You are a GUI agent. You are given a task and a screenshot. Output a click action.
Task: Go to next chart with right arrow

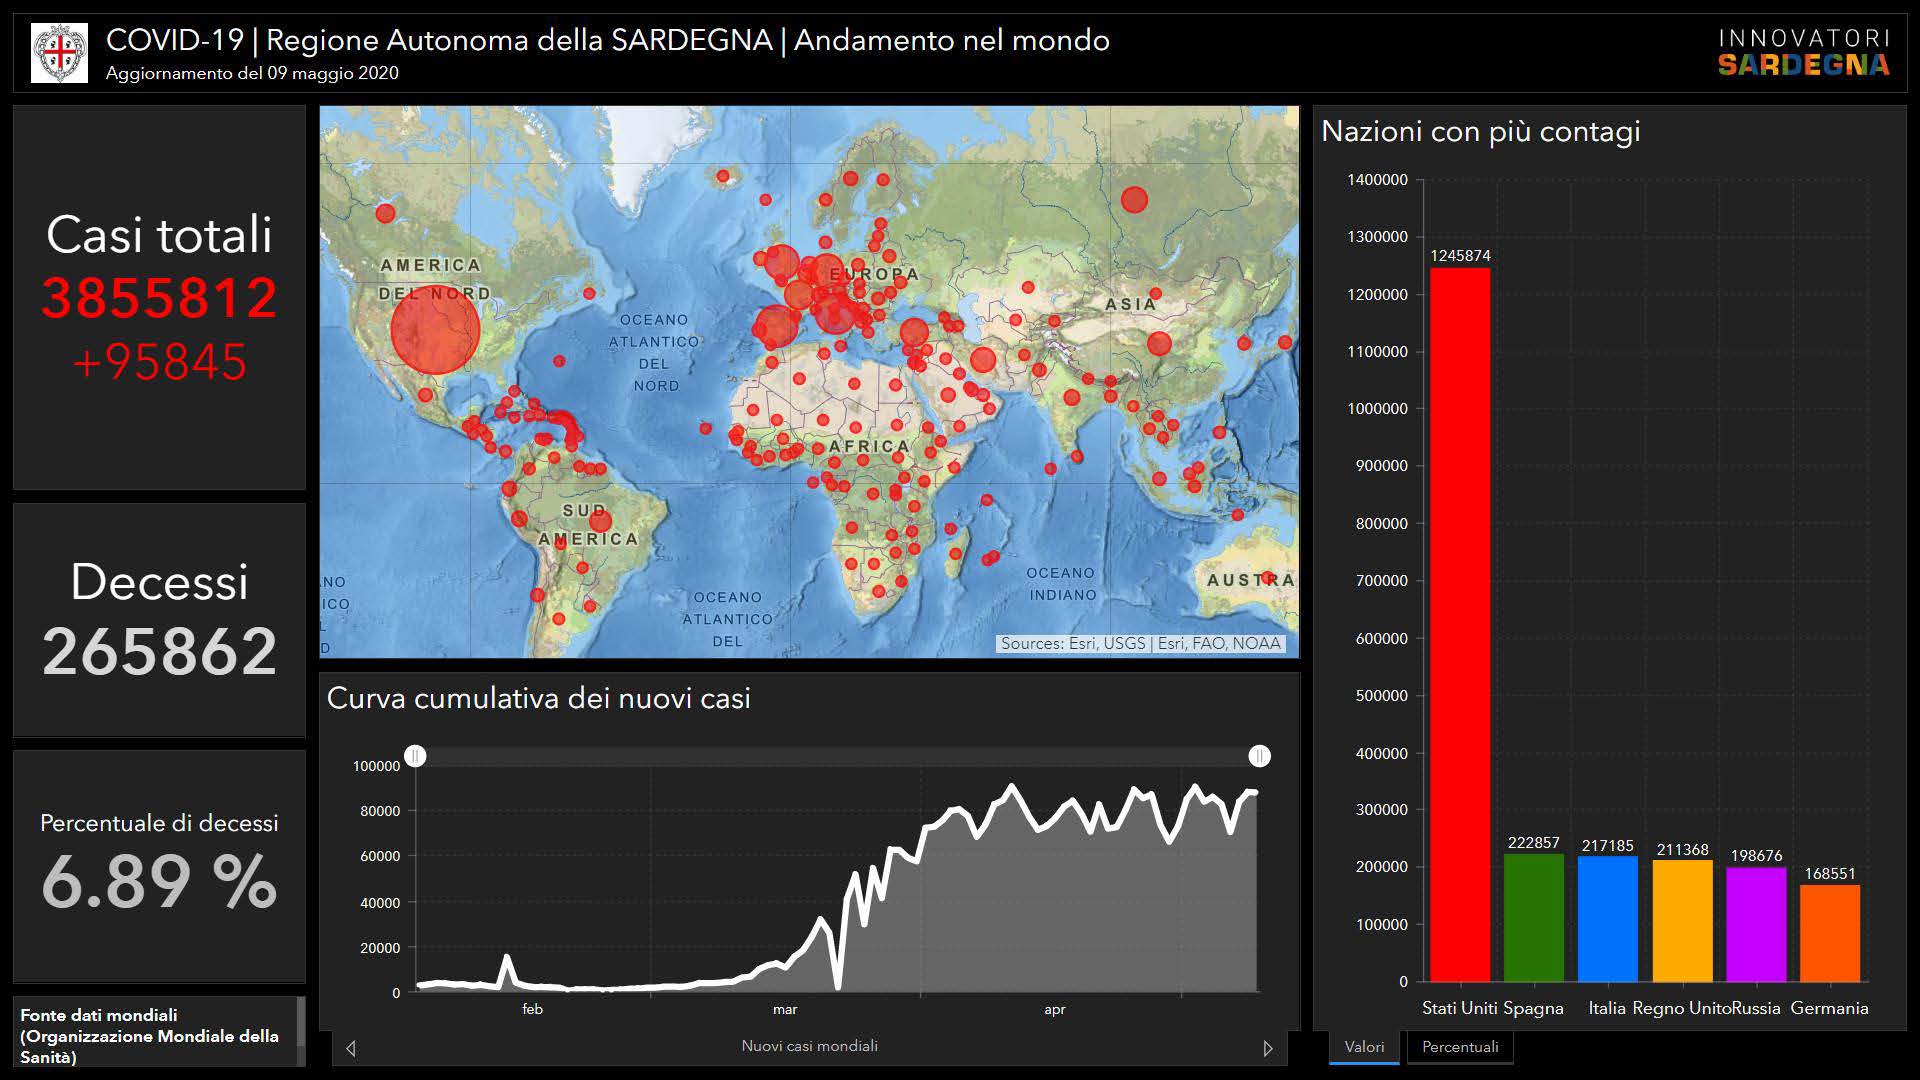tap(1268, 1048)
